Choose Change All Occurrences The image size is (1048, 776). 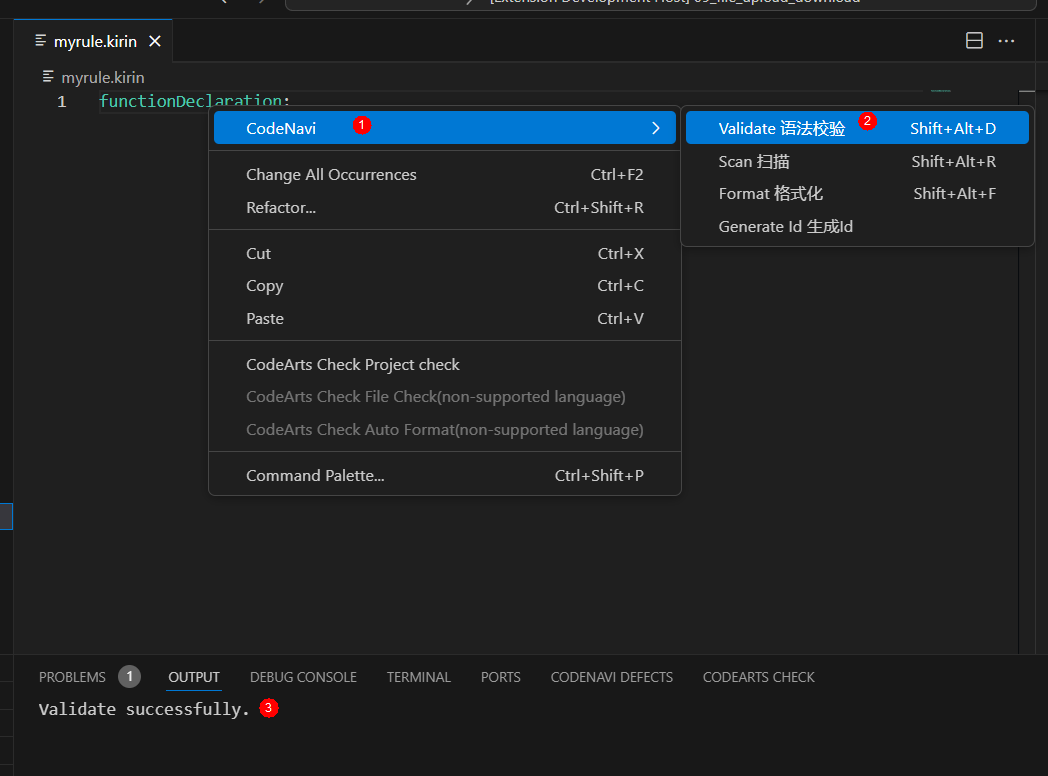[331, 175]
